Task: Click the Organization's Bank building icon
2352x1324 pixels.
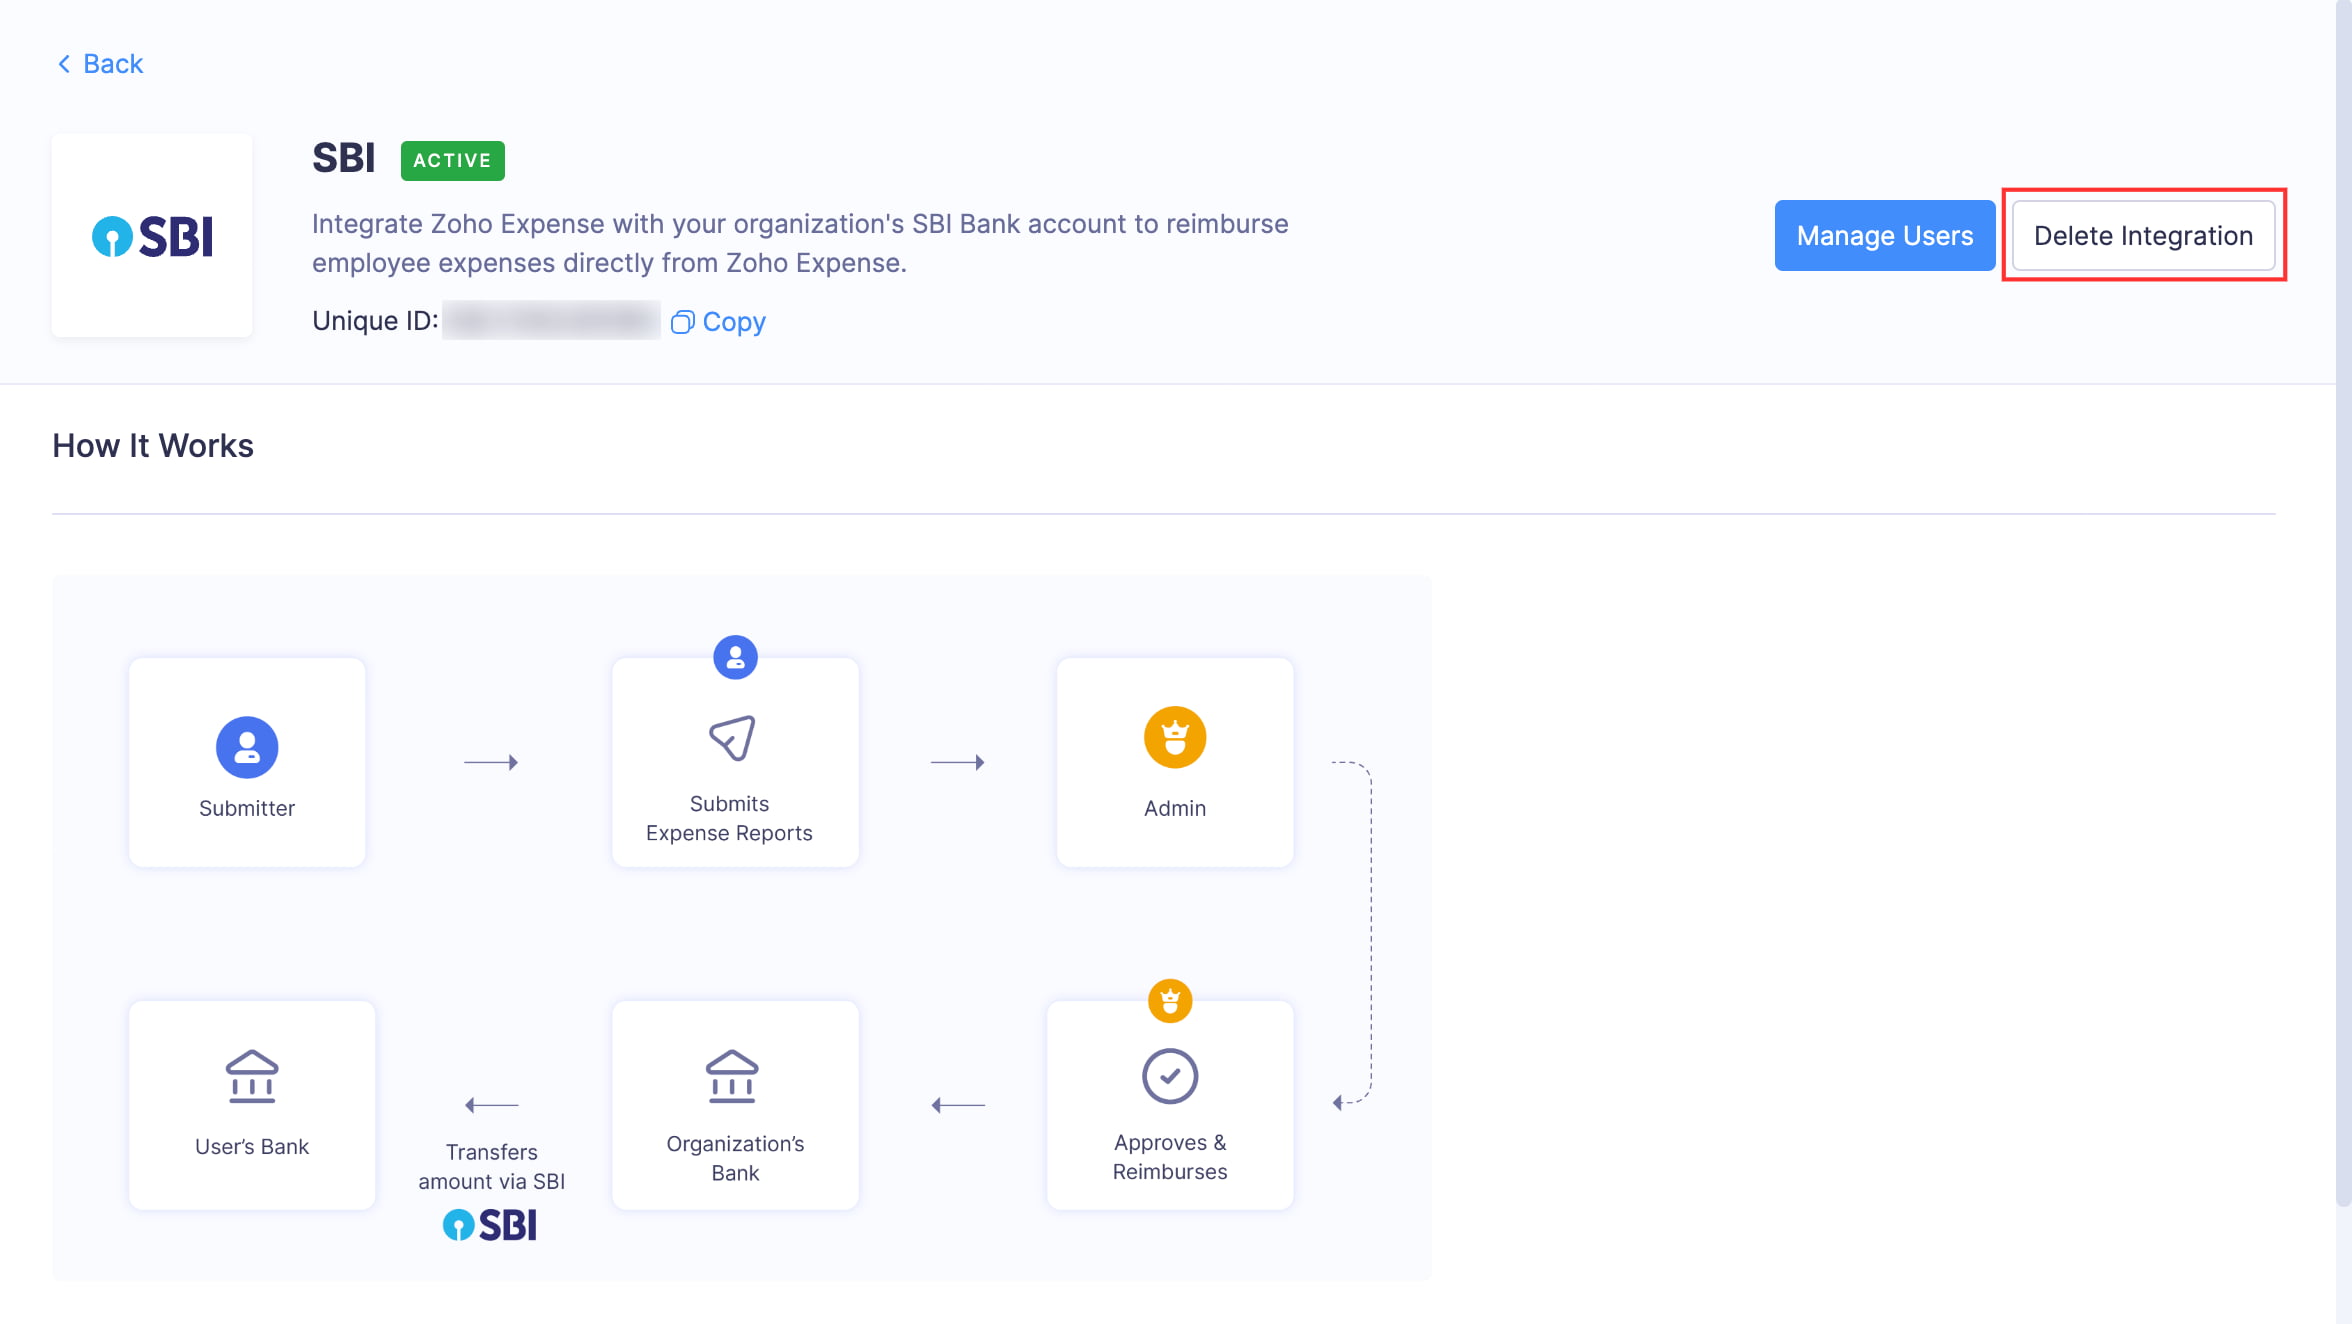Action: 733,1076
